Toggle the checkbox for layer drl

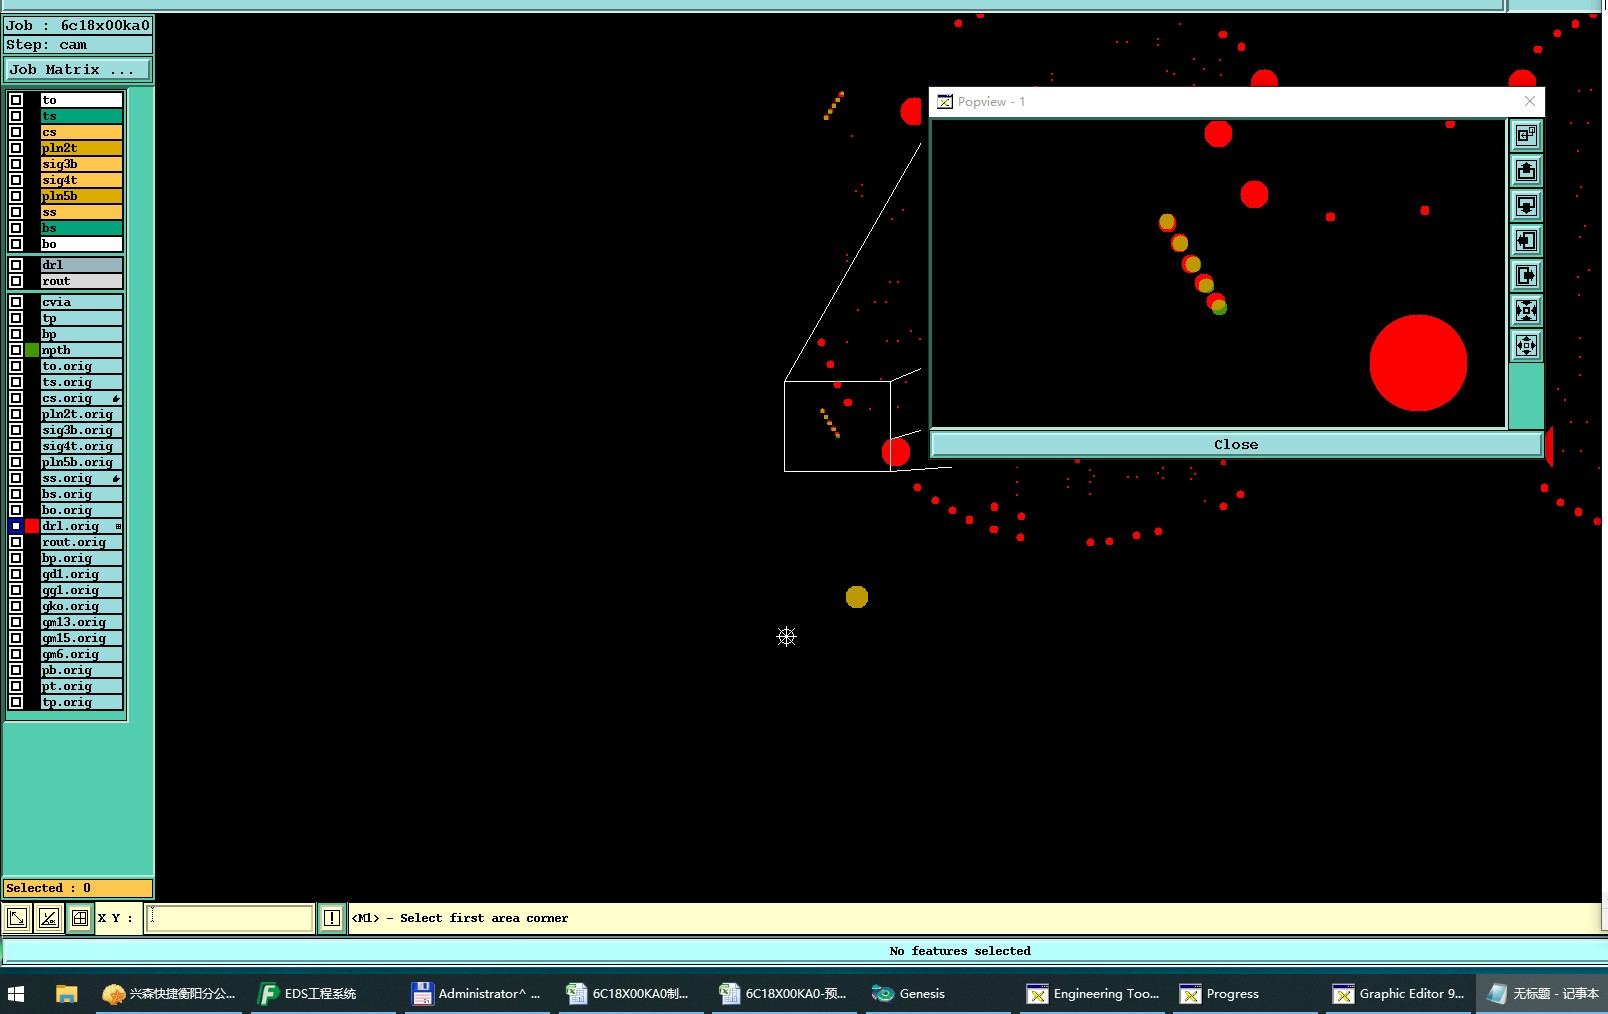coord(16,265)
